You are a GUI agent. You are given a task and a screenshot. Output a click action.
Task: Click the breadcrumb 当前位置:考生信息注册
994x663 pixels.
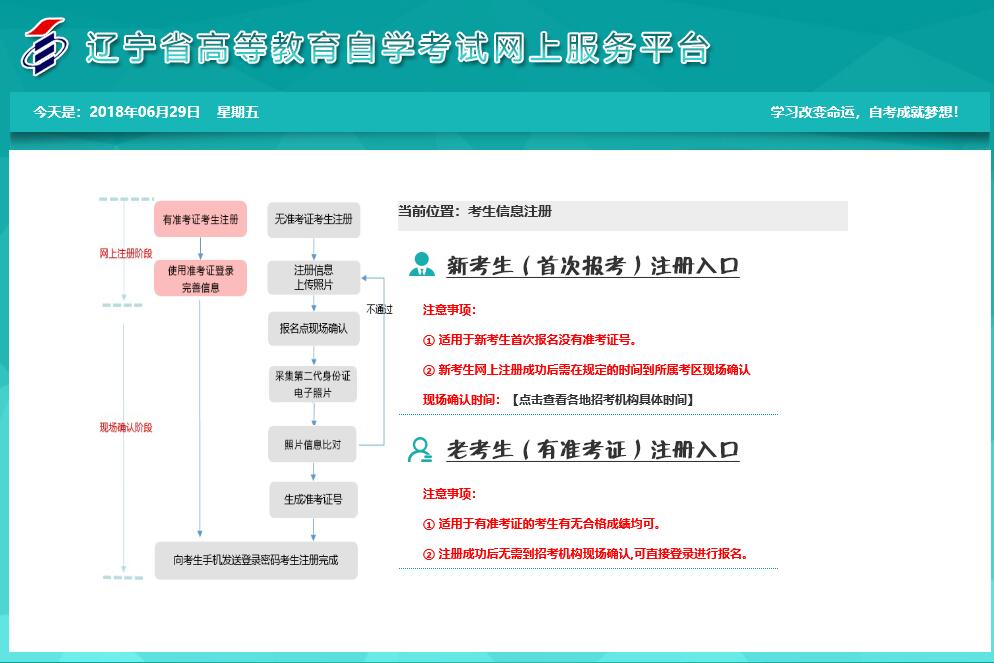[x=475, y=211]
